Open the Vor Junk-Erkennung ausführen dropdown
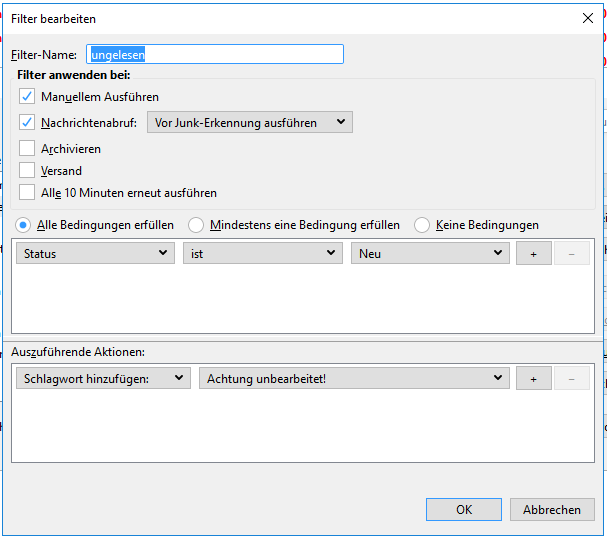Viewport: 607px width, 539px height. coord(249,123)
